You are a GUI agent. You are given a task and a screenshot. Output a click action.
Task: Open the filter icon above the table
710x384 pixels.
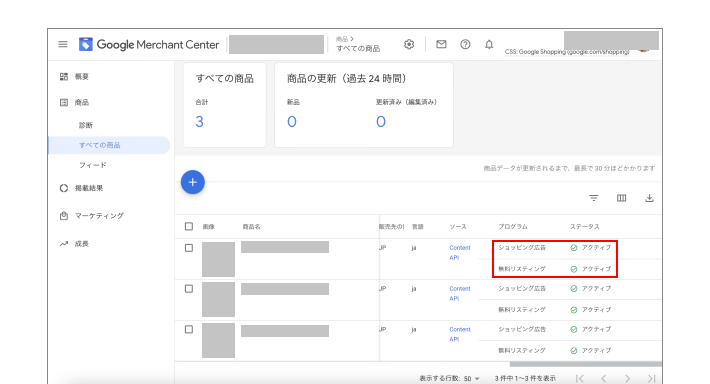click(594, 198)
